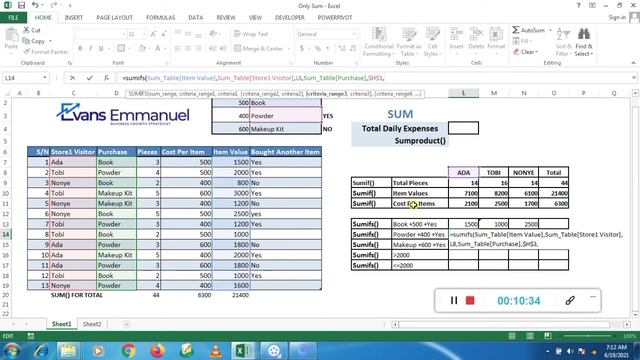Switch to the DATA tab
640x360 pixels.
[196, 18]
